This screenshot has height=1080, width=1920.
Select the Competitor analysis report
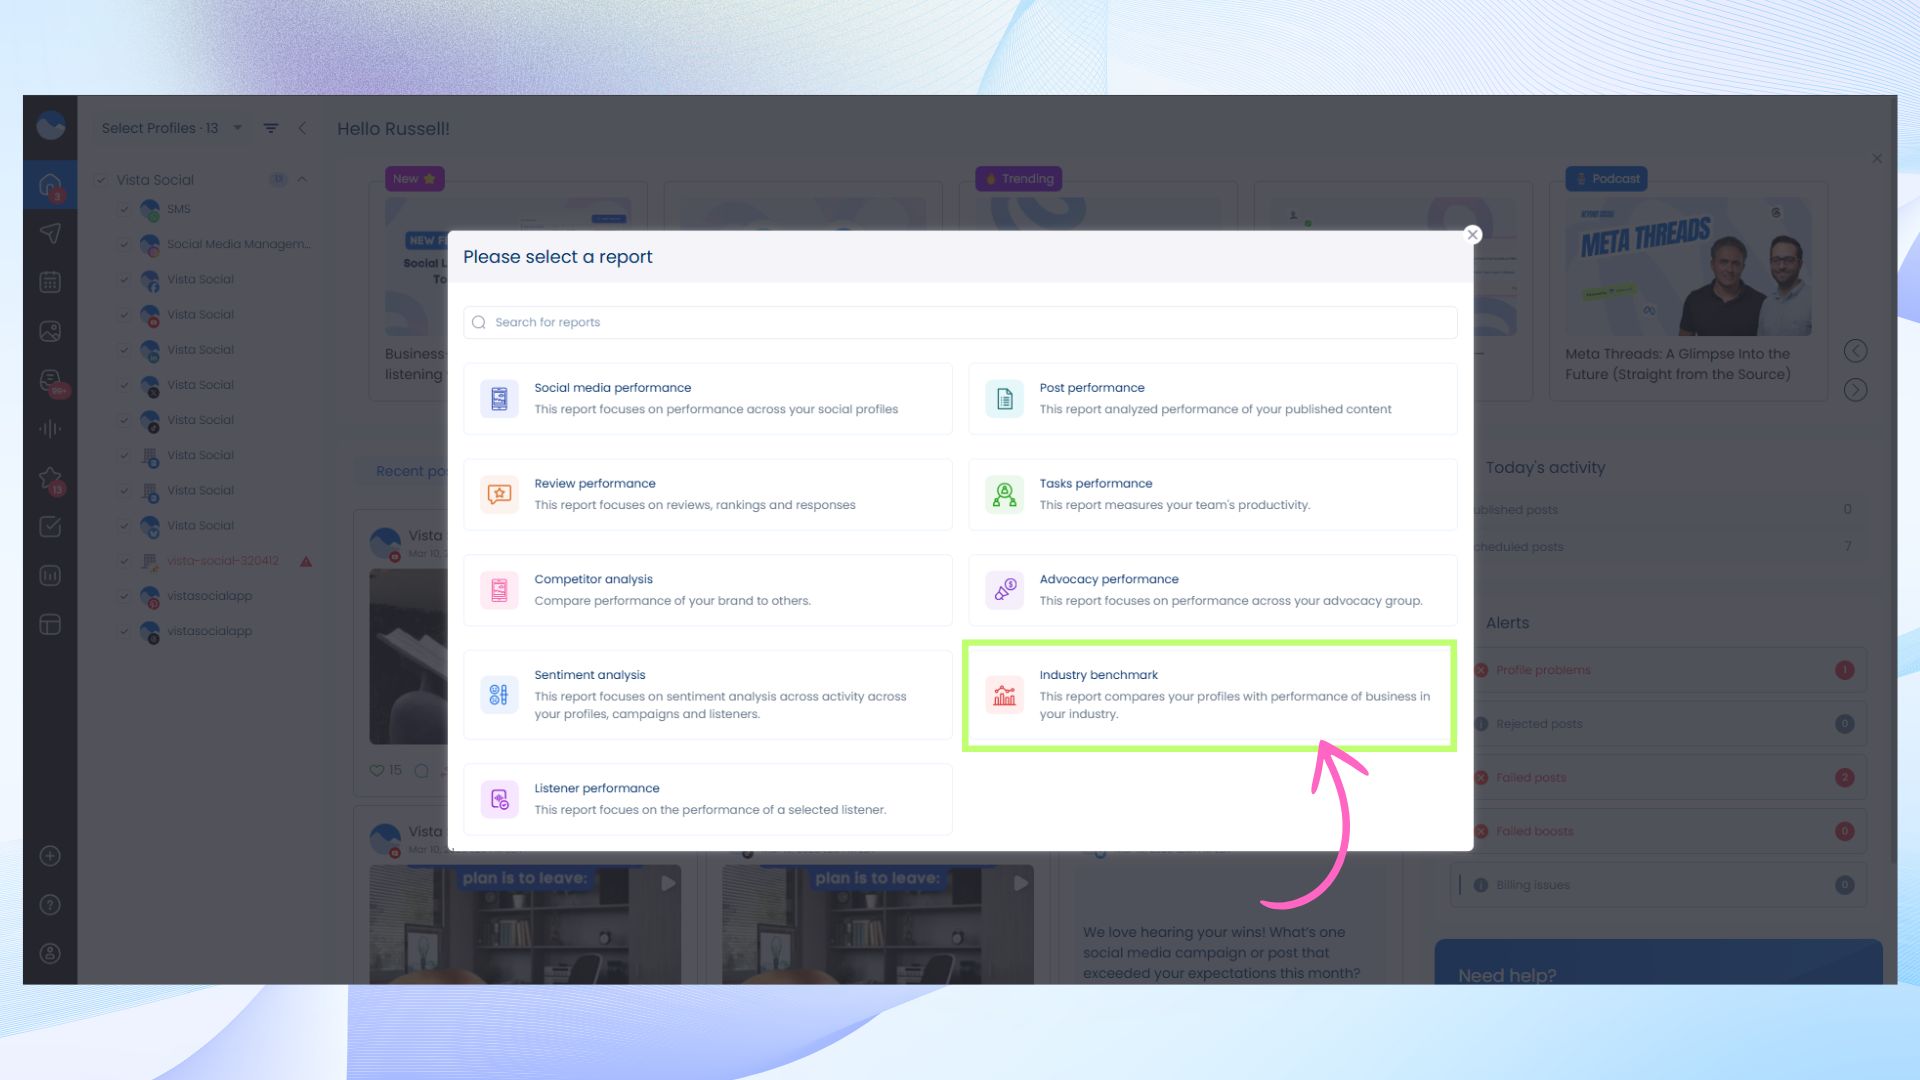pos(707,590)
